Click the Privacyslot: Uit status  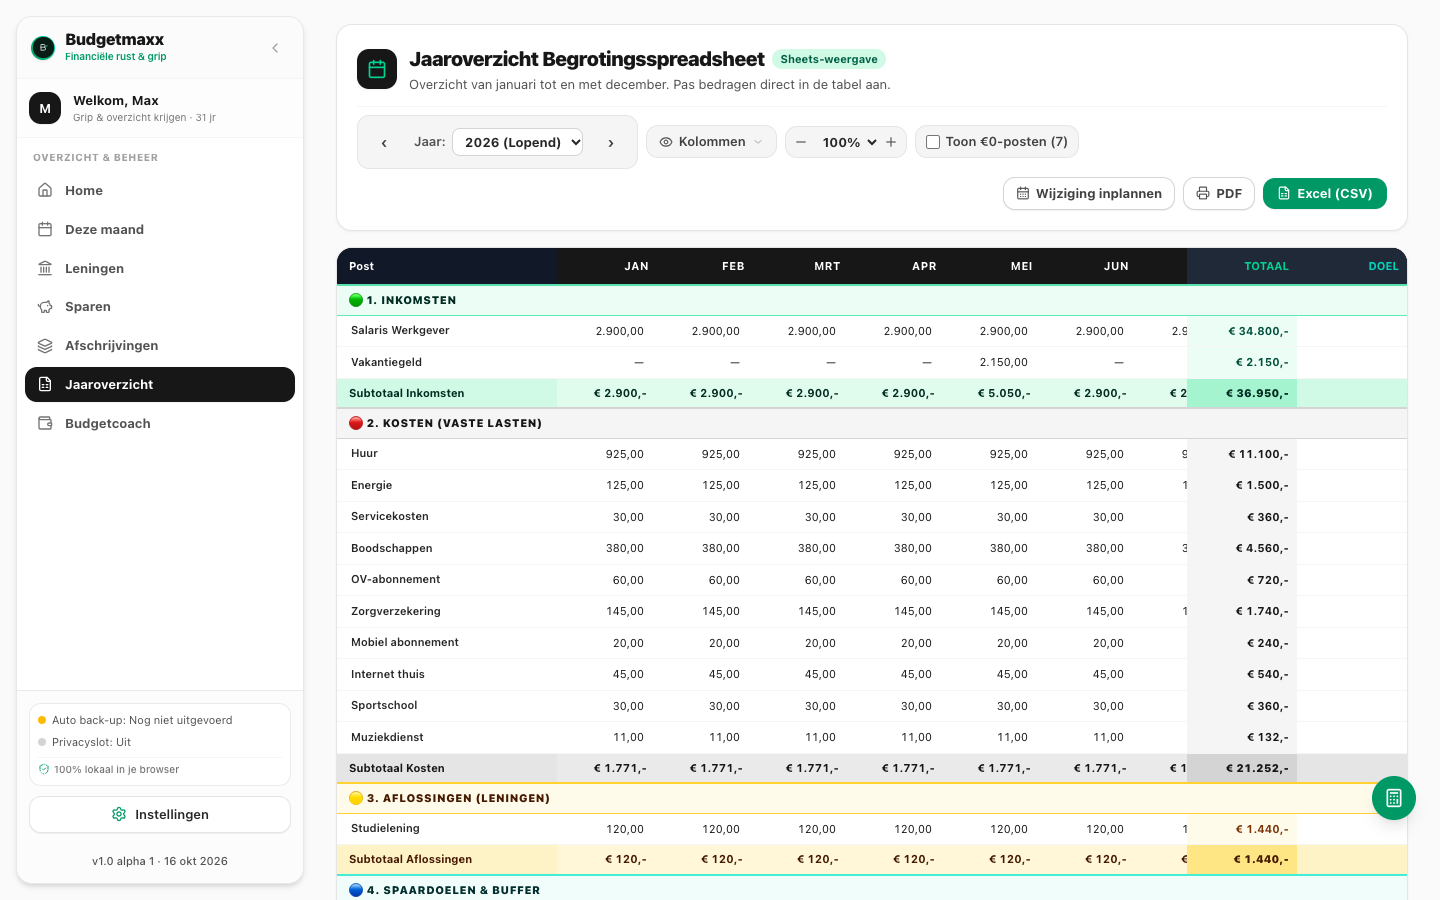(91, 742)
